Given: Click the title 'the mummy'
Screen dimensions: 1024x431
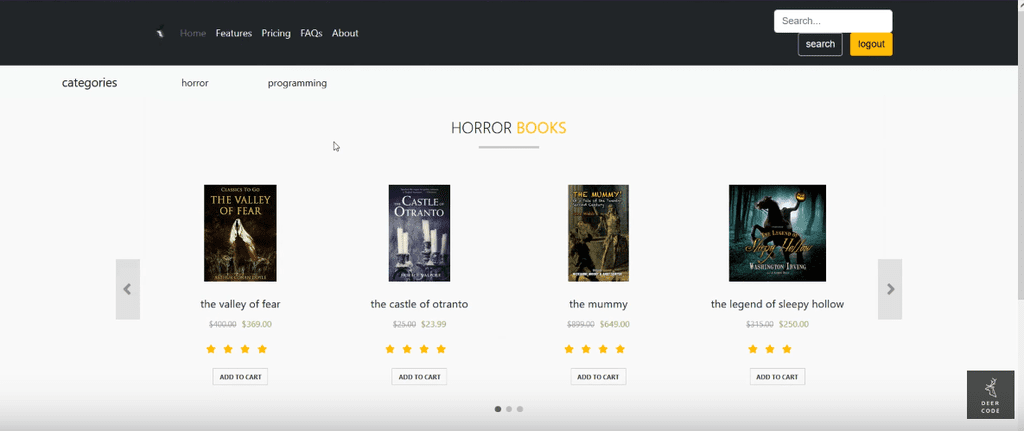Looking at the screenshot, I should (598, 304).
